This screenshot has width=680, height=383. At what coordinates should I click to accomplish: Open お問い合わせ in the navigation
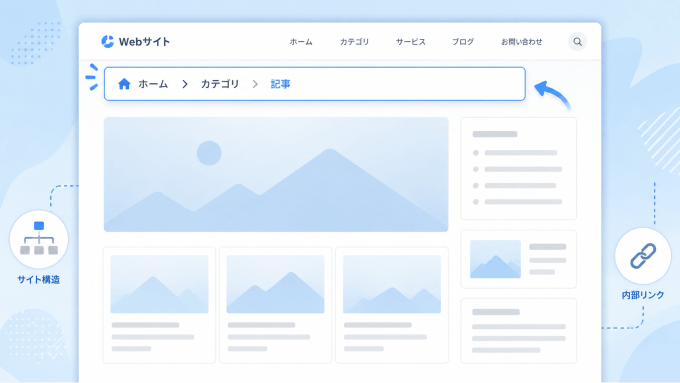[522, 42]
